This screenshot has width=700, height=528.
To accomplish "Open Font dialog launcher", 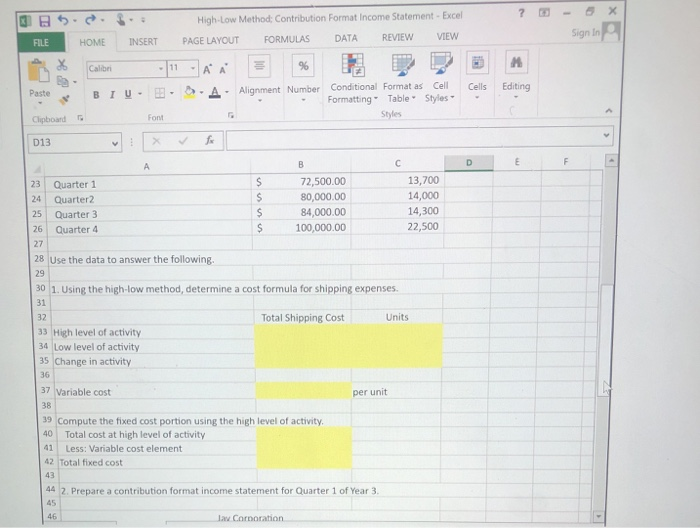I will point(230,116).
